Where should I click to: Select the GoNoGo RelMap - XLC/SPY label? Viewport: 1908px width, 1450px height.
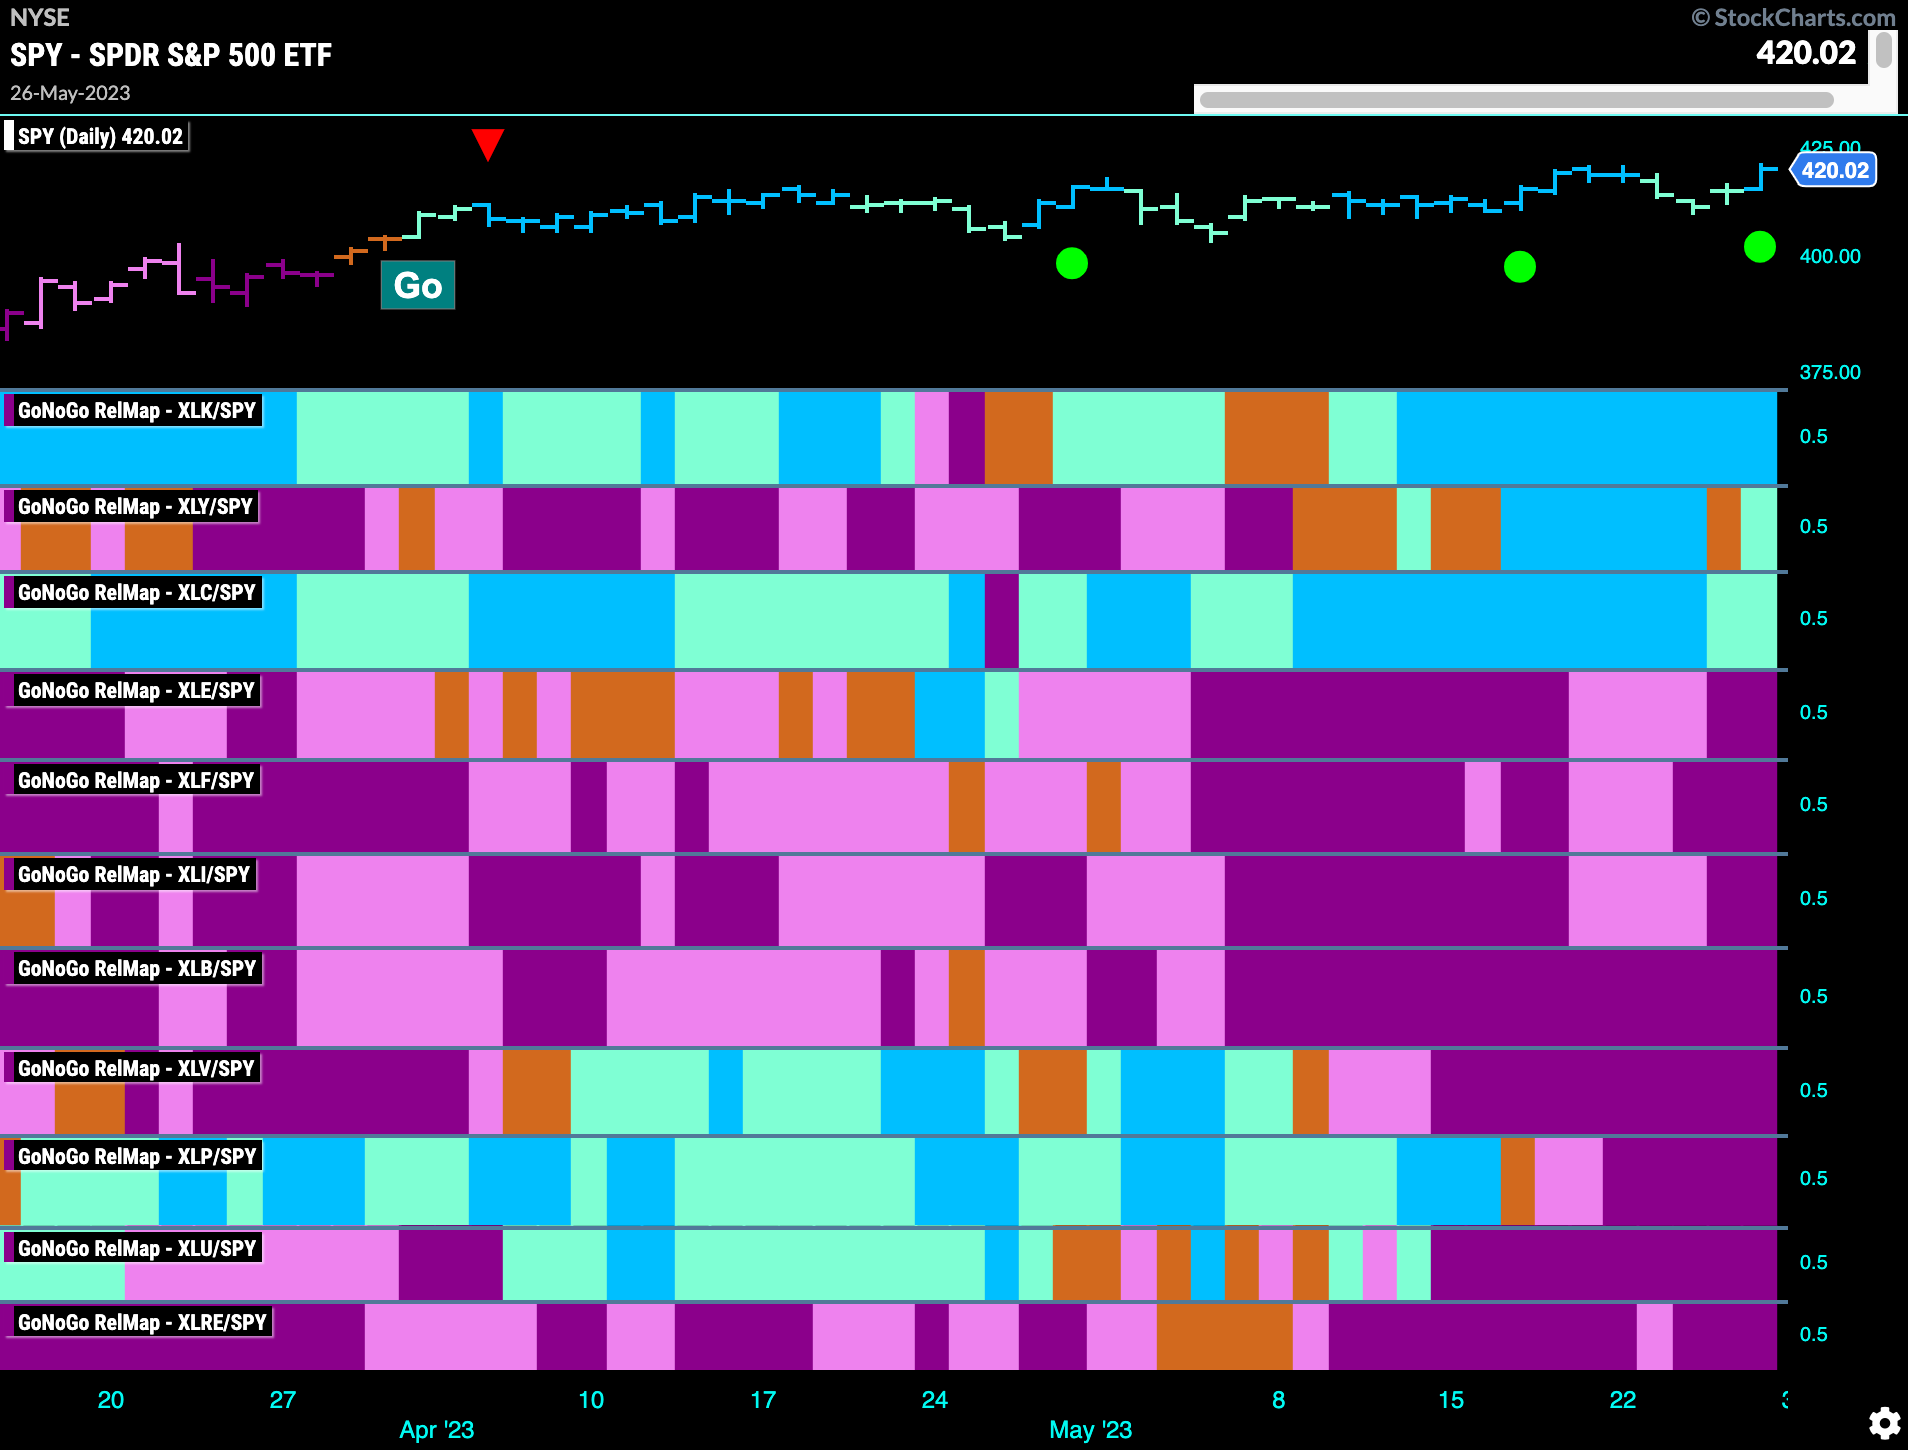click(x=134, y=592)
